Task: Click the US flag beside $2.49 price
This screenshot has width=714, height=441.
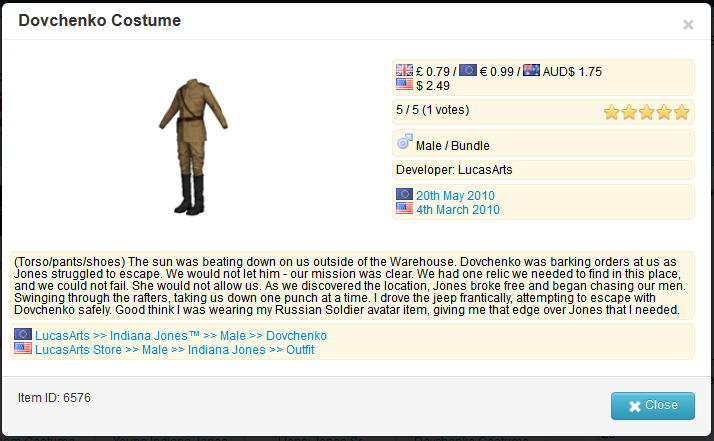Action: click(405, 85)
